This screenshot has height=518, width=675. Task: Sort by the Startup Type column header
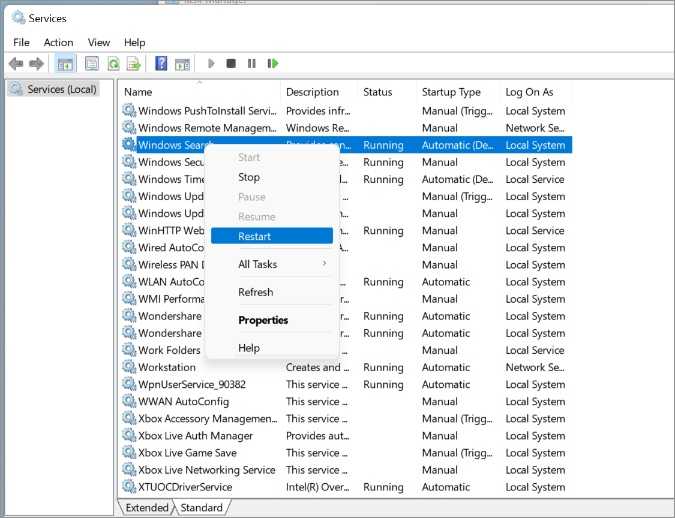point(458,92)
